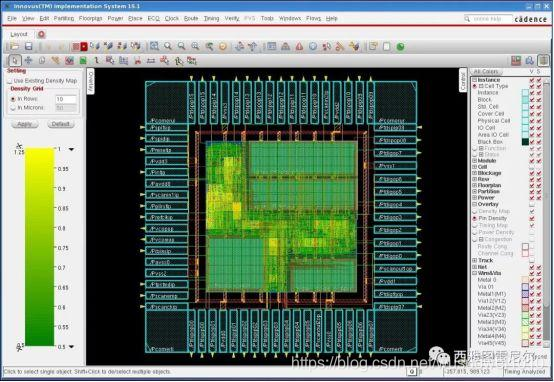The image size is (554, 382).
Task: Open the Timing menu
Action: pyautogui.click(x=211, y=18)
